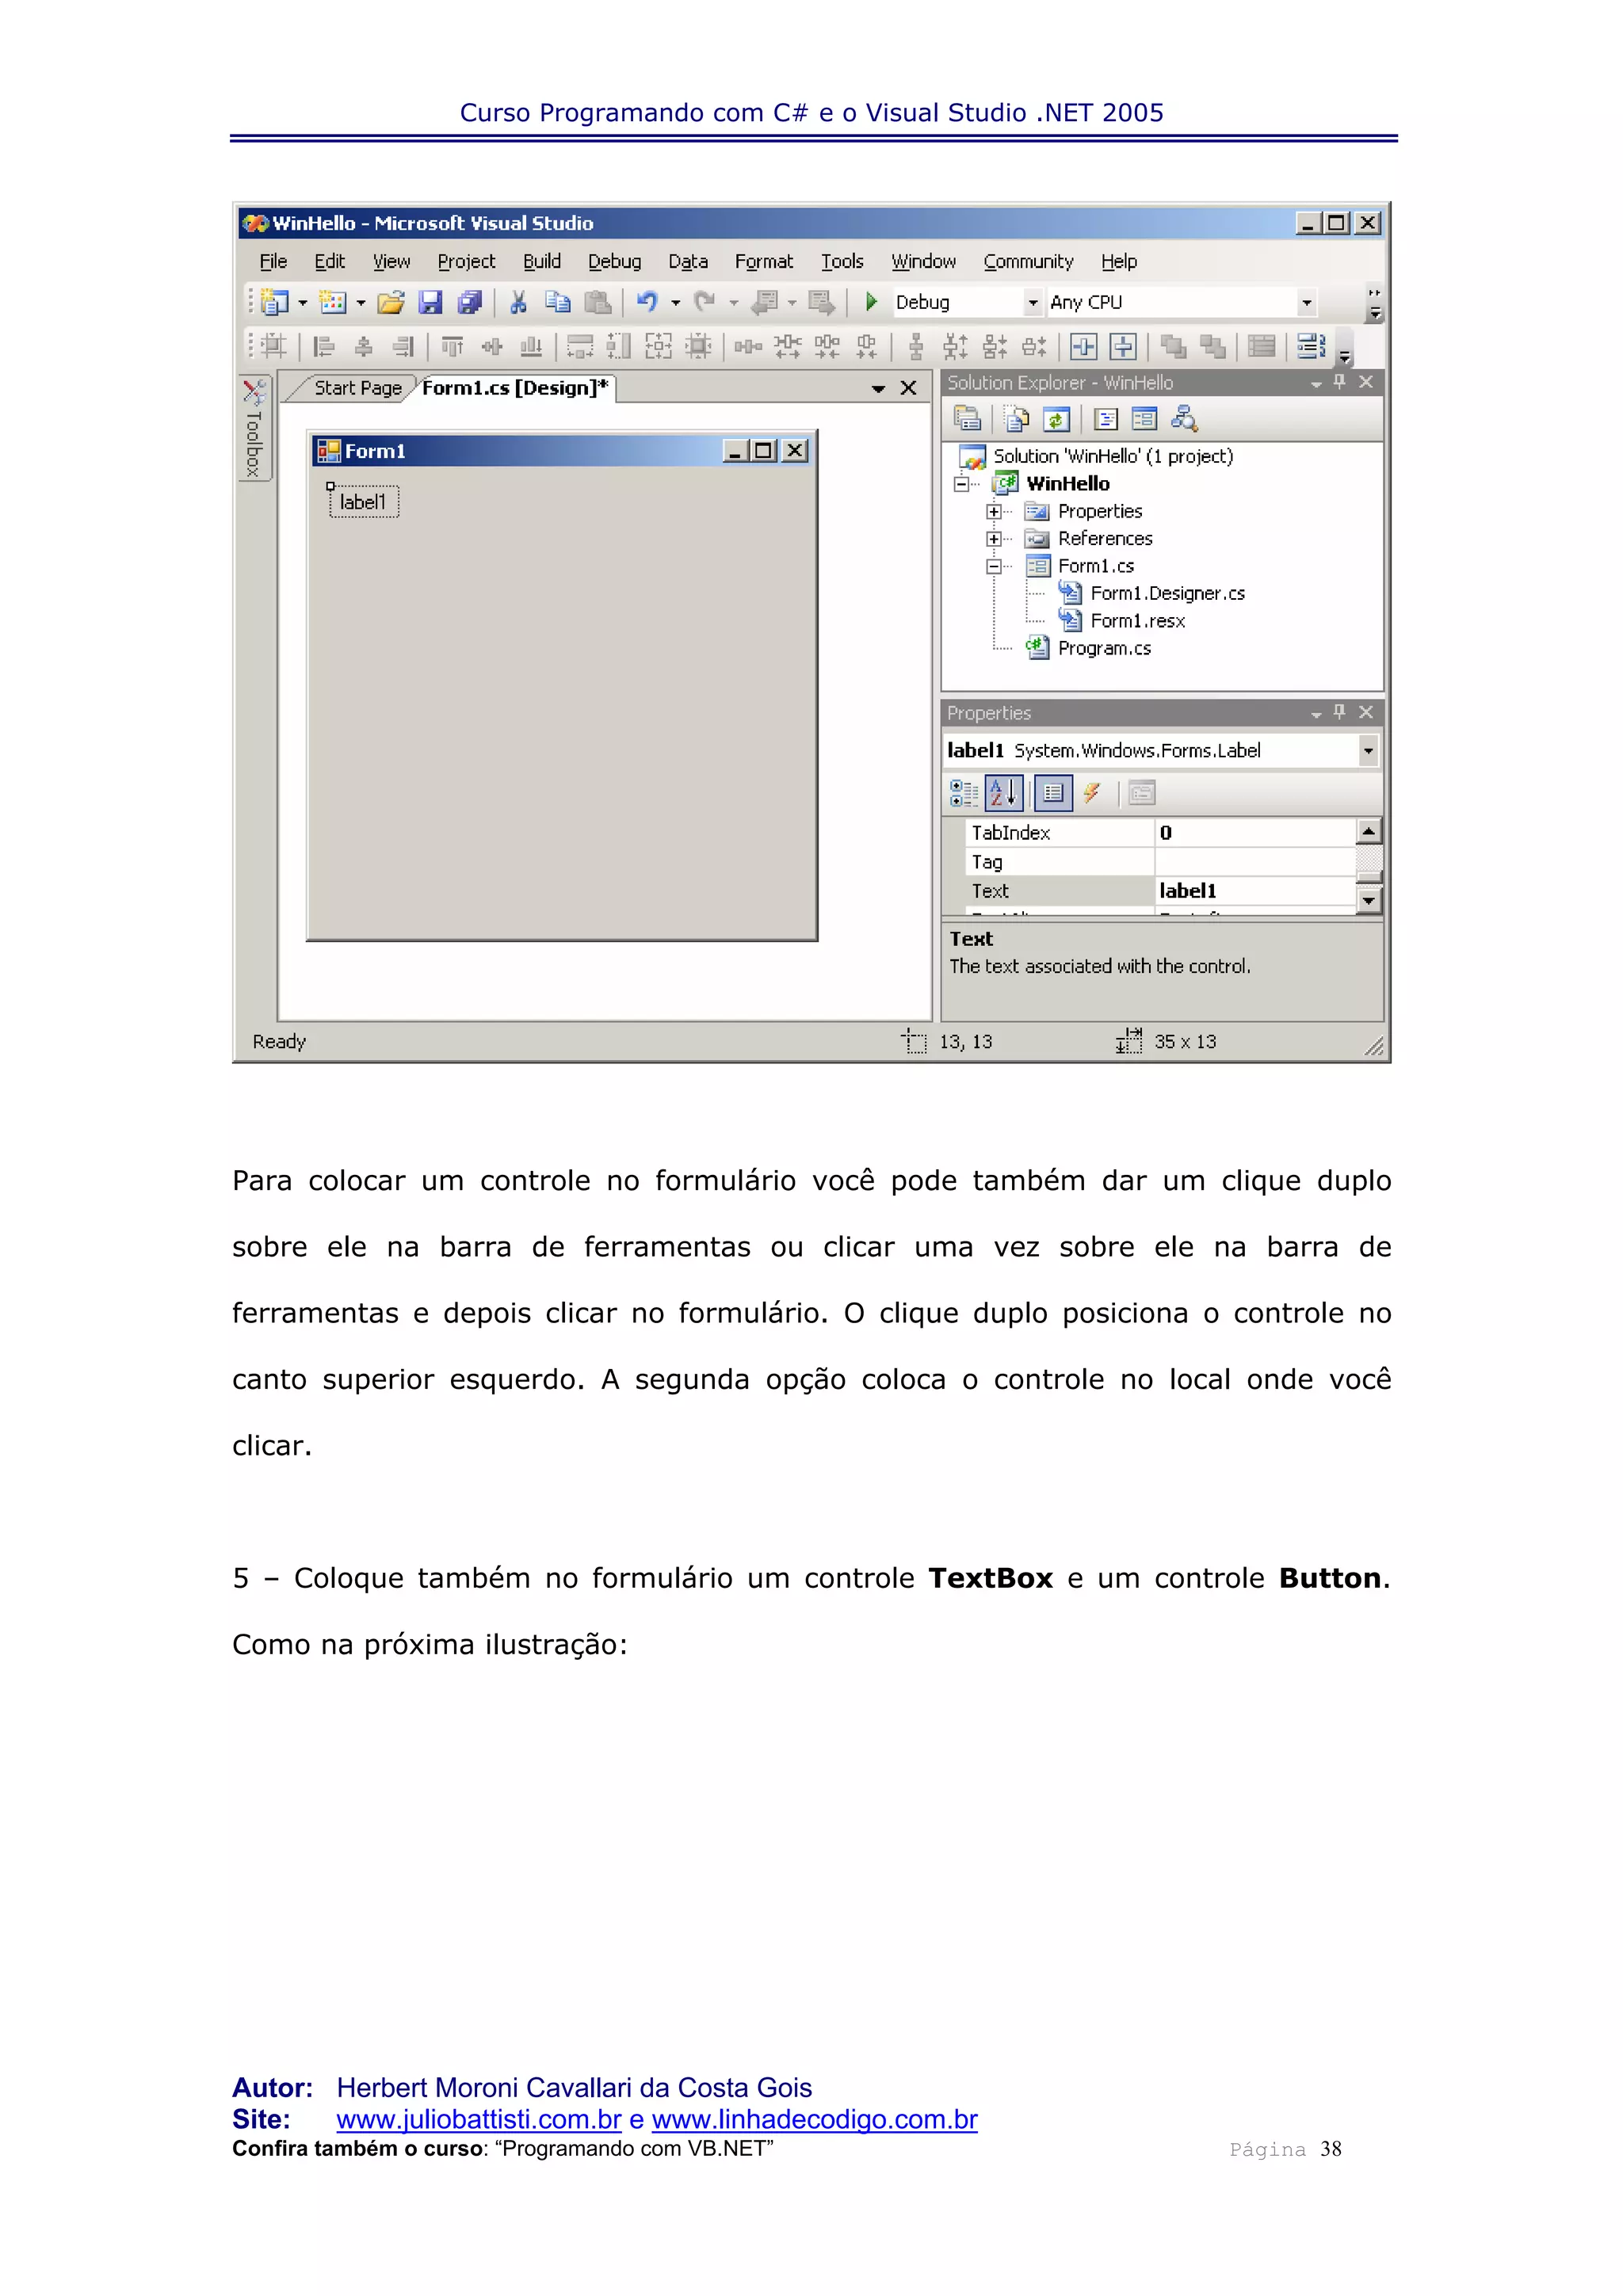Open the www.linhadecodigo.com.br link

814,2119
